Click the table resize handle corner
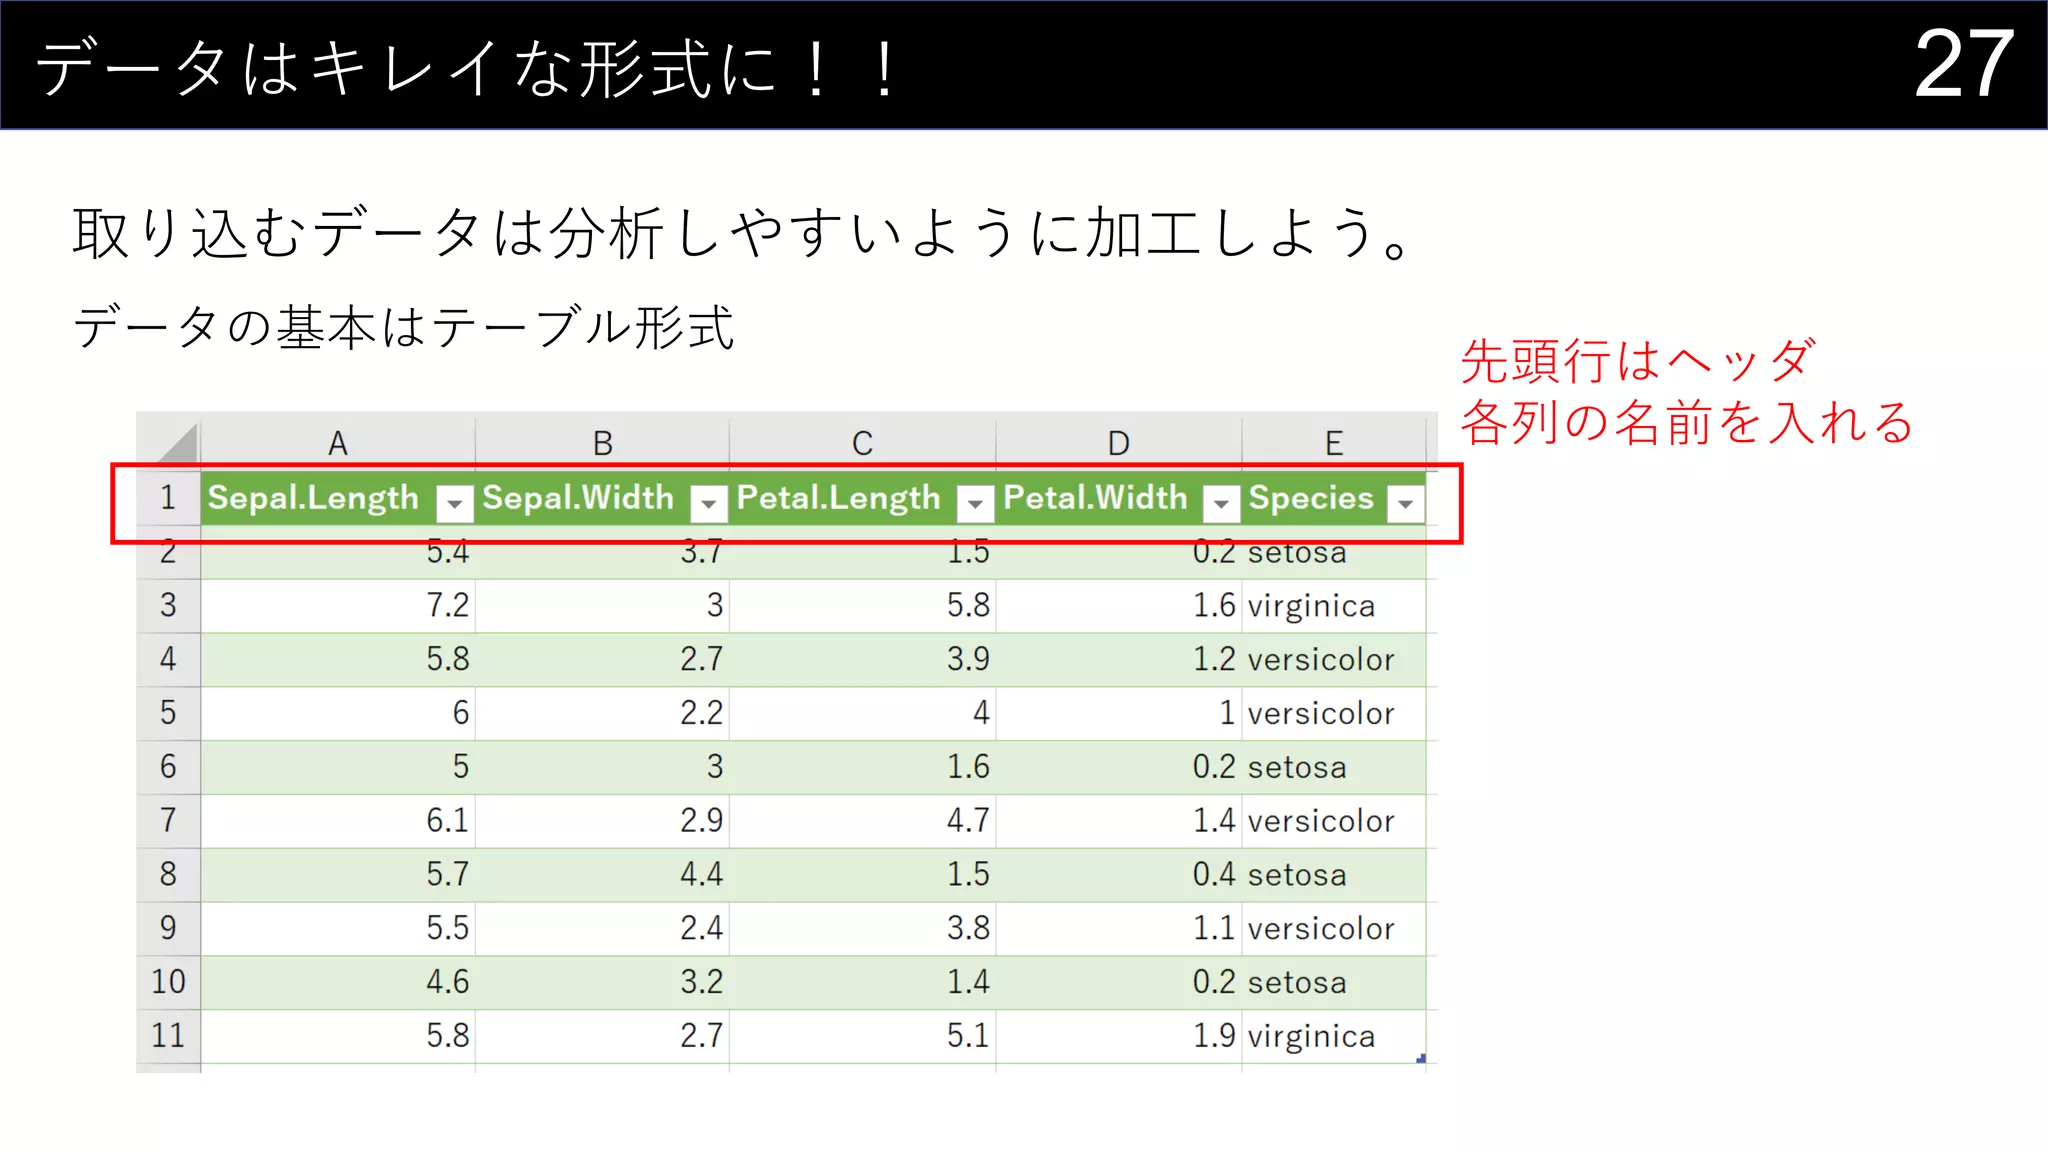Image resolution: width=2048 pixels, height=1152 pixels. pos(1421,1058)
